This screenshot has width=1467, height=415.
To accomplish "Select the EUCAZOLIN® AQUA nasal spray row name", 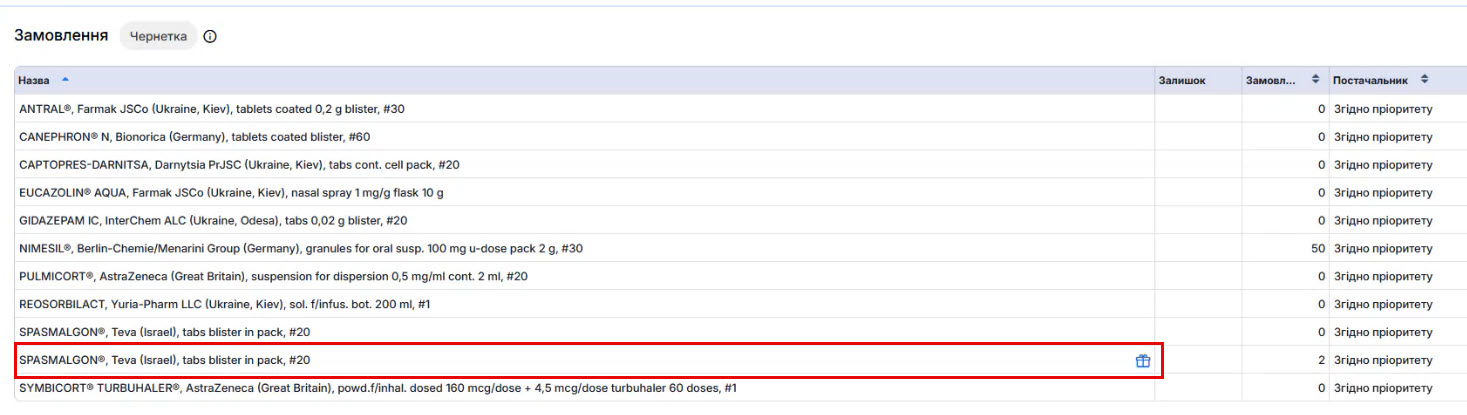I will pos(231,193).
